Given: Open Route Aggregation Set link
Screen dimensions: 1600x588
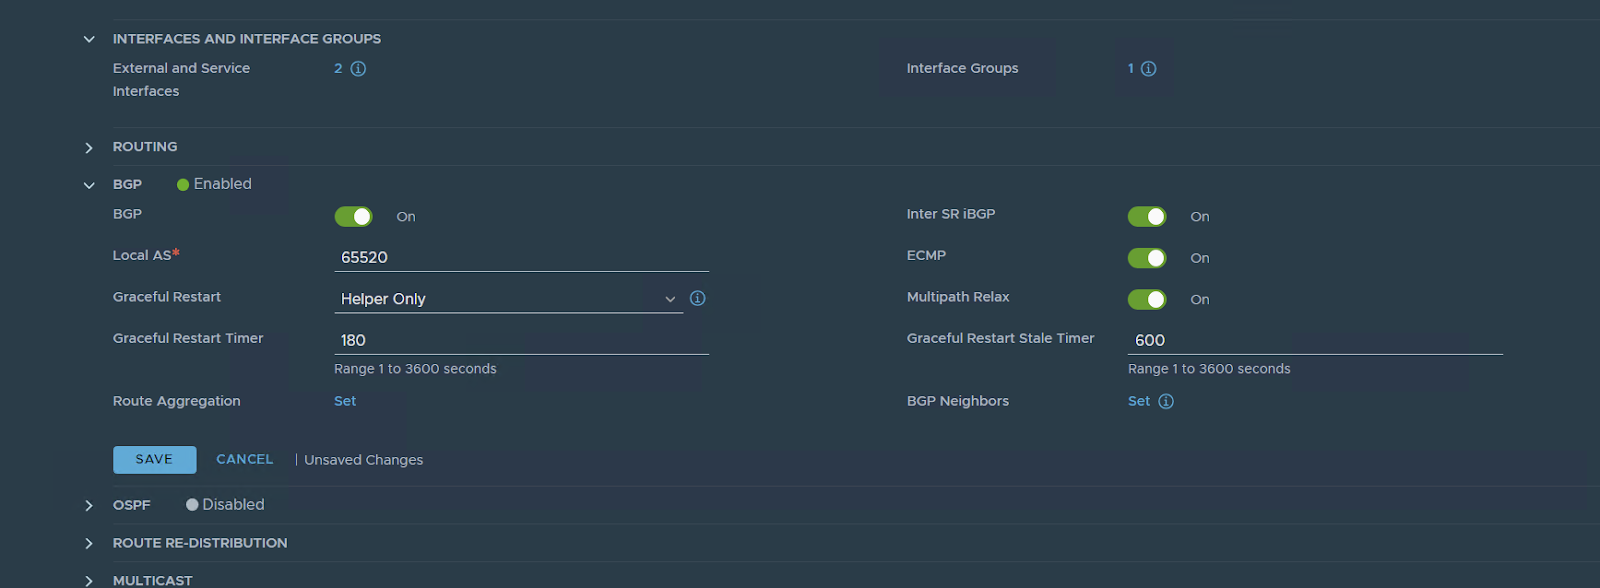Looking at the screenshot, I should coord(345,401).
